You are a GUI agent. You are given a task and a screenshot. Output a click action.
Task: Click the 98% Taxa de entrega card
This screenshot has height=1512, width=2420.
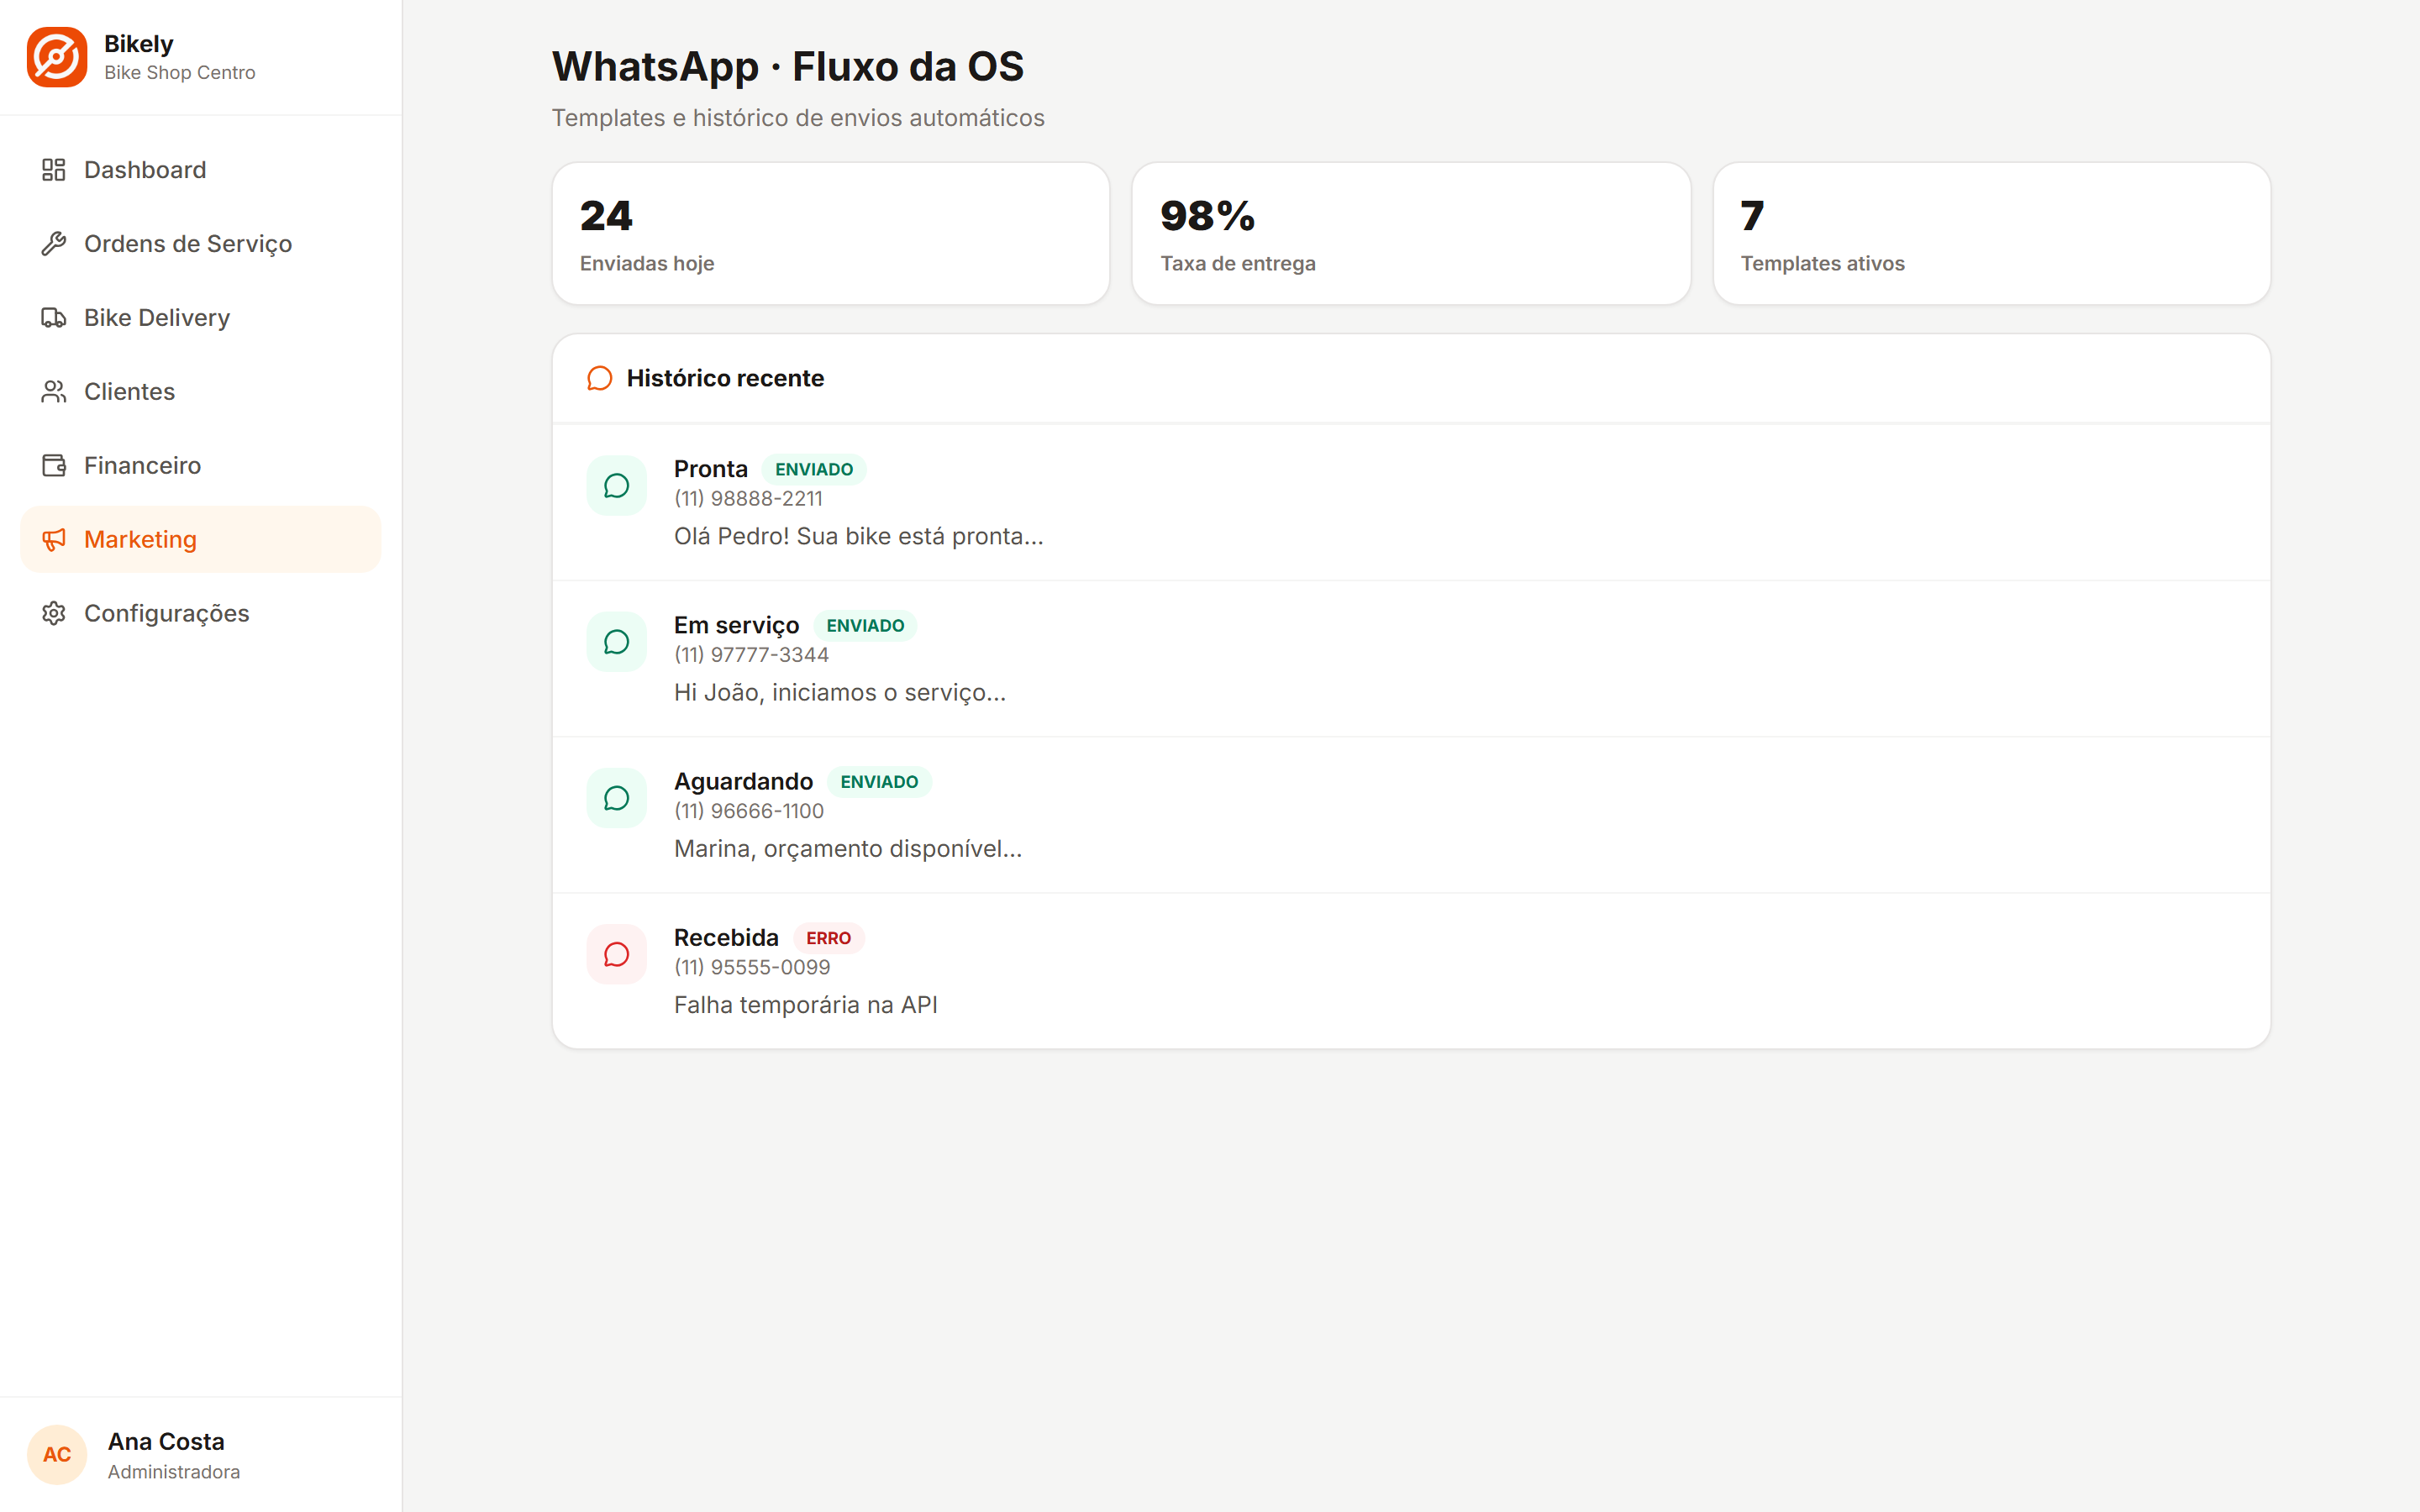click(1411, 234)
